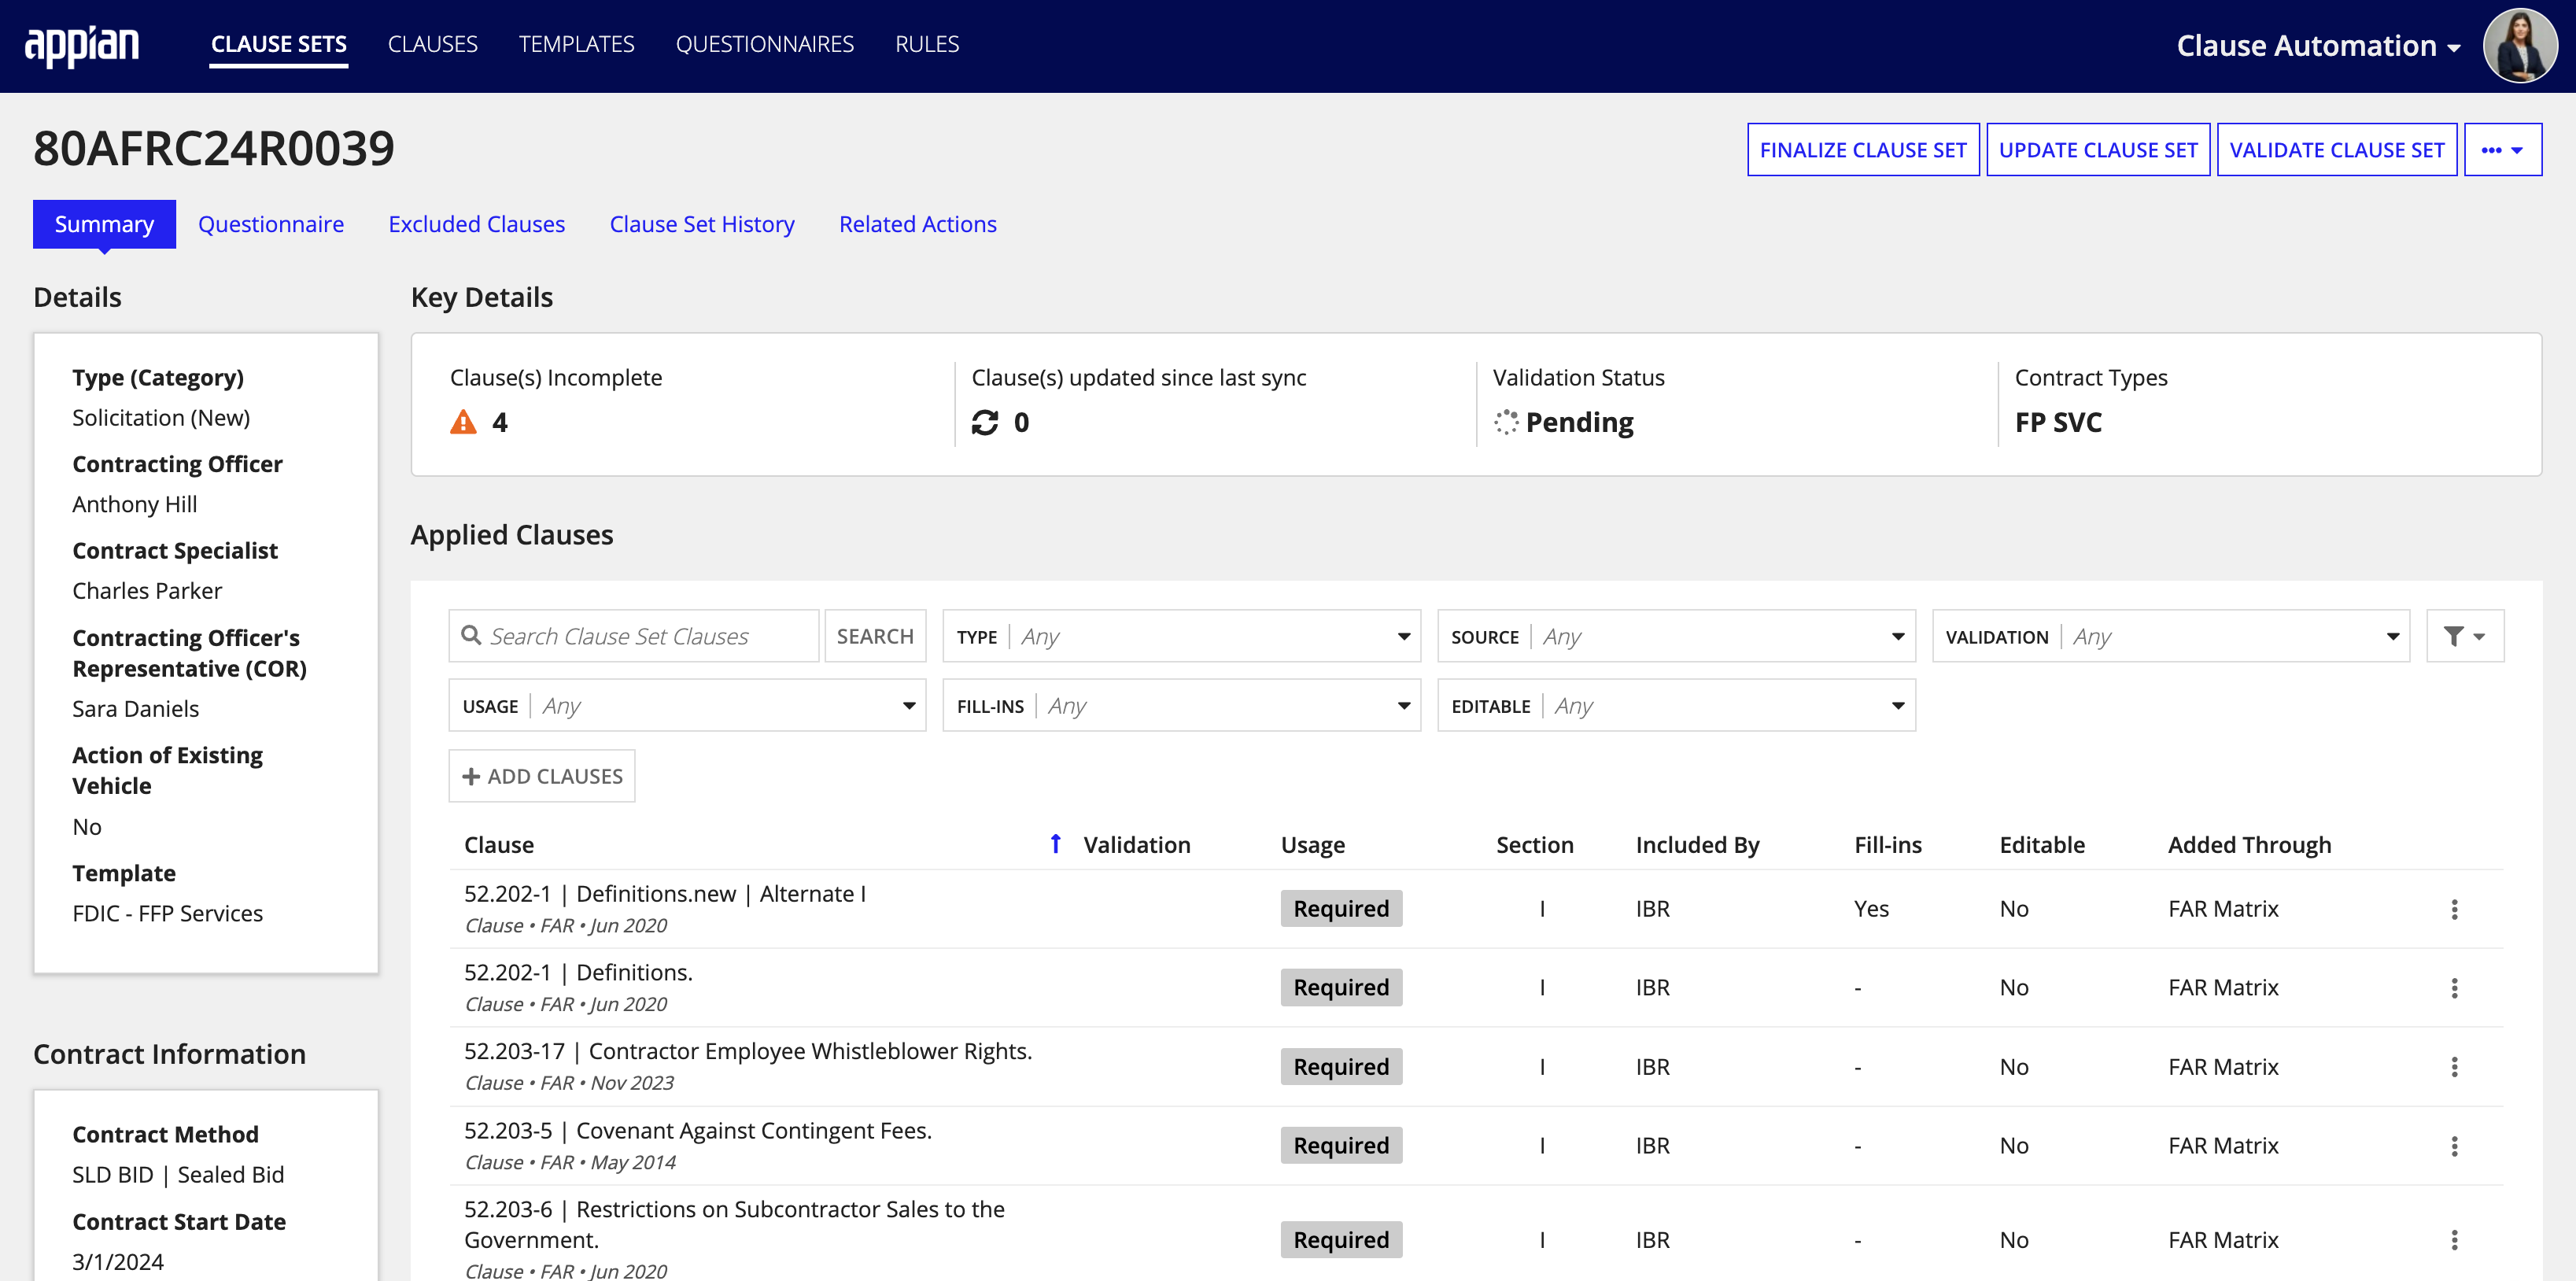This screenshot has height=1281, width=2576.
Task: Click the search magnifier icon
Action: (x=471, y=635)
